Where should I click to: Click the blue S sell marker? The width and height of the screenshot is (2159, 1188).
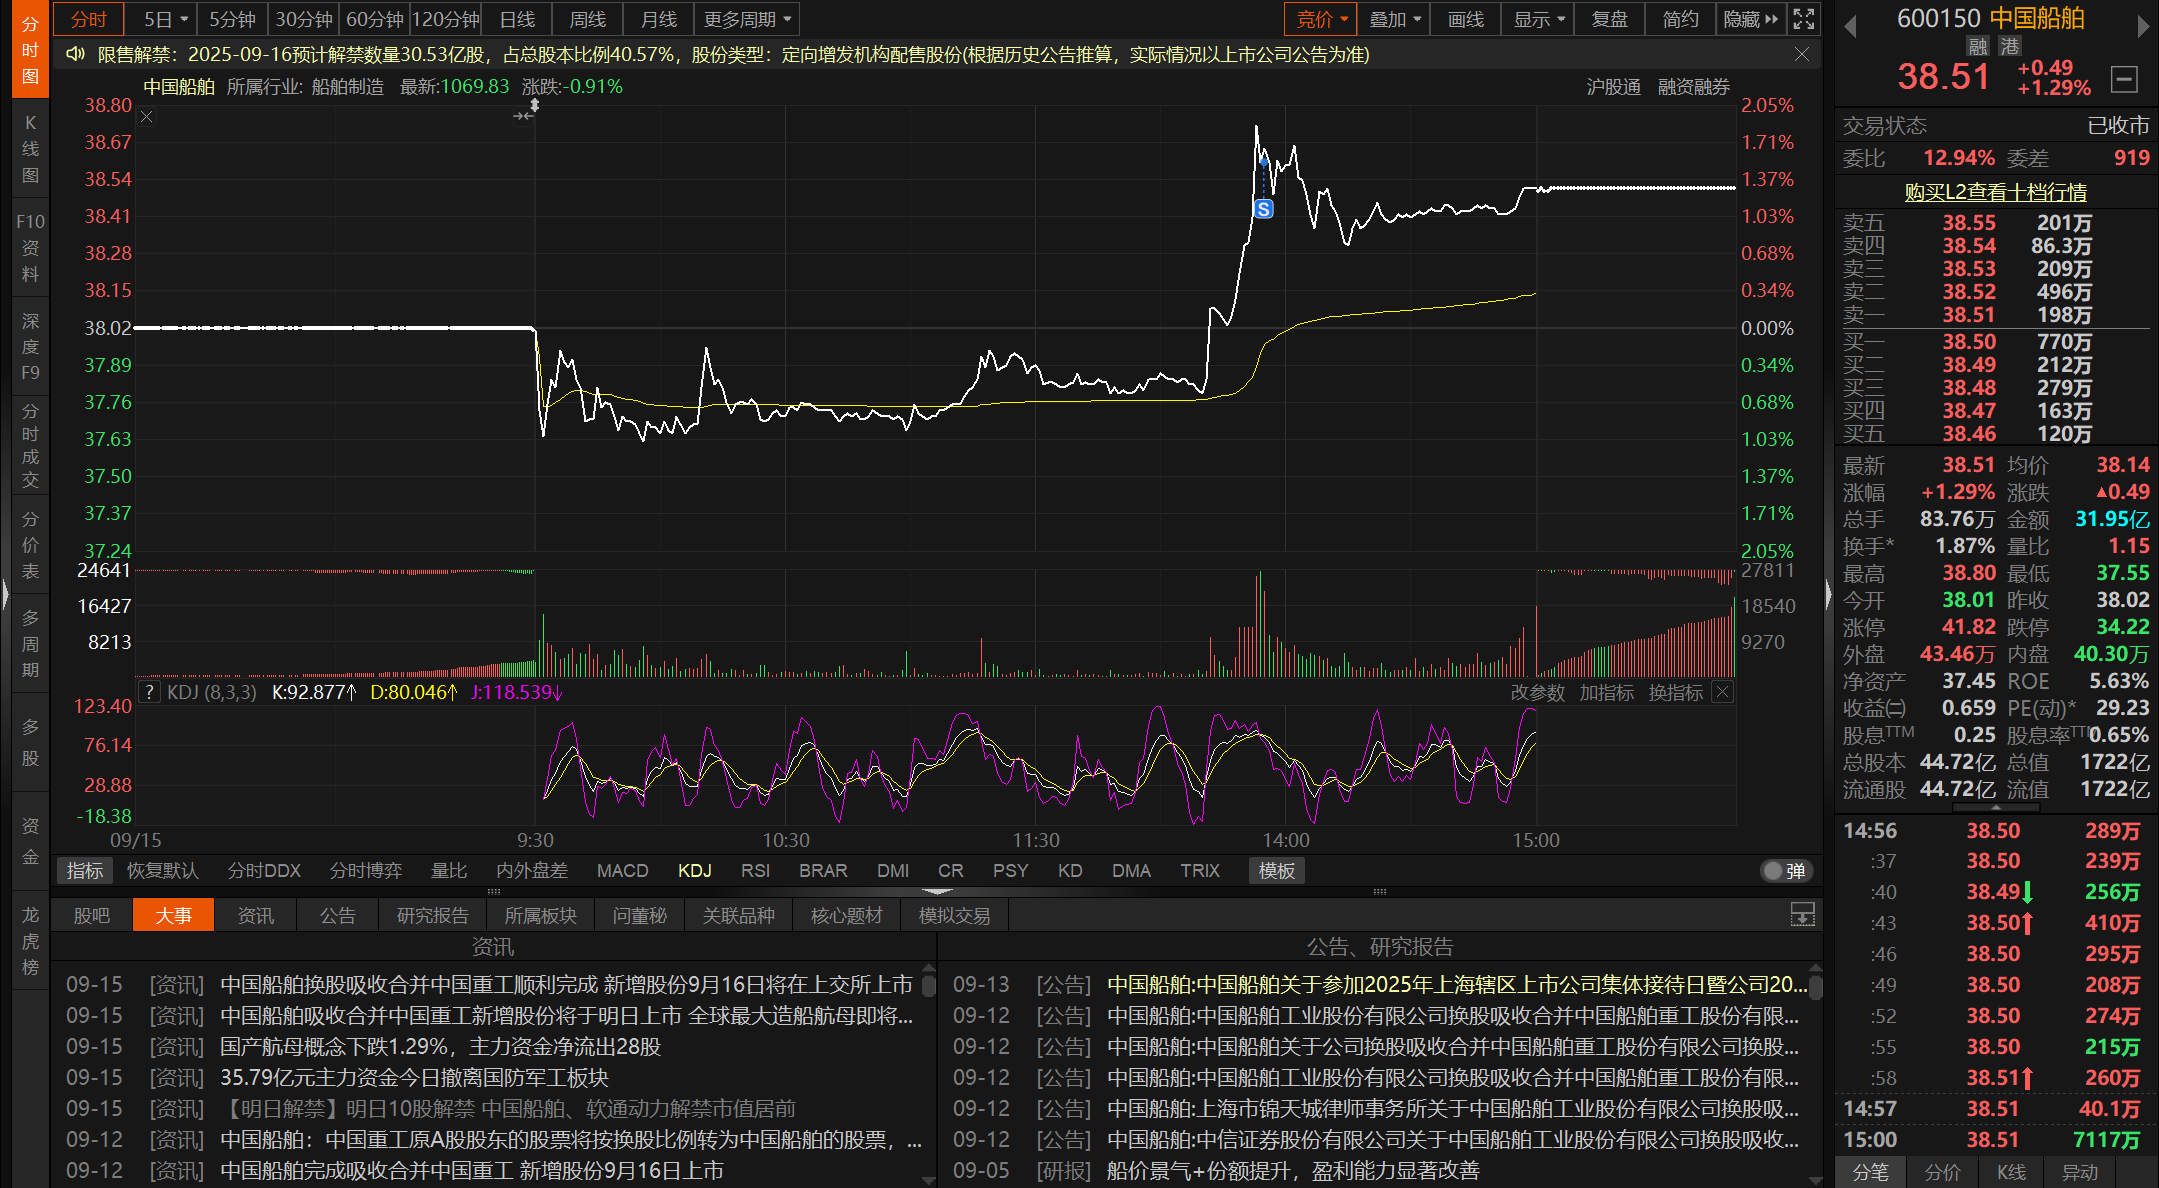pos(1264,209)
